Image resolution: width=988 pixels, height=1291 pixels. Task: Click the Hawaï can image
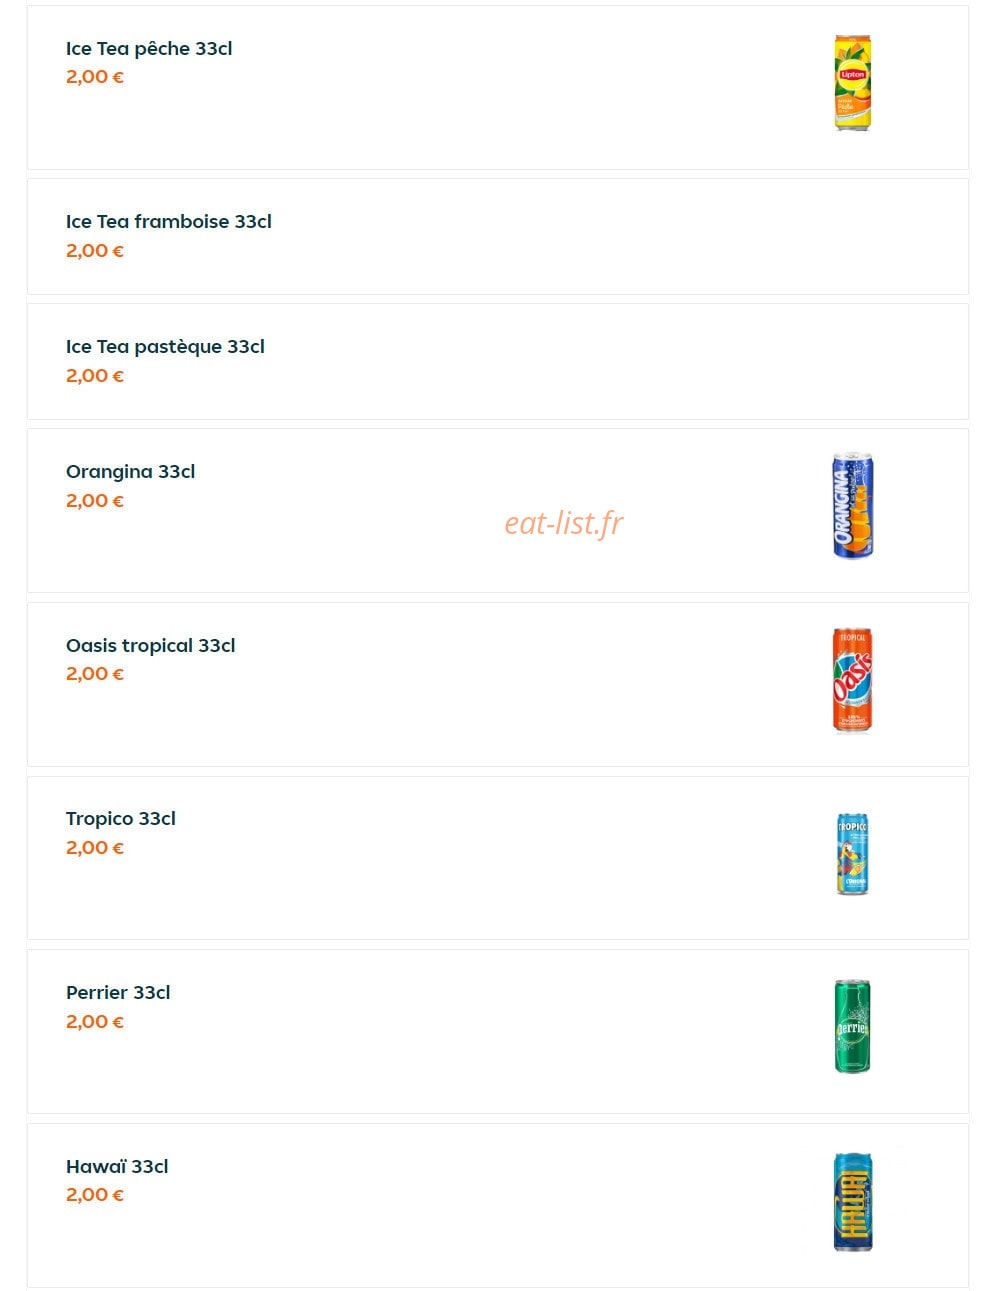click(852, 1201)
